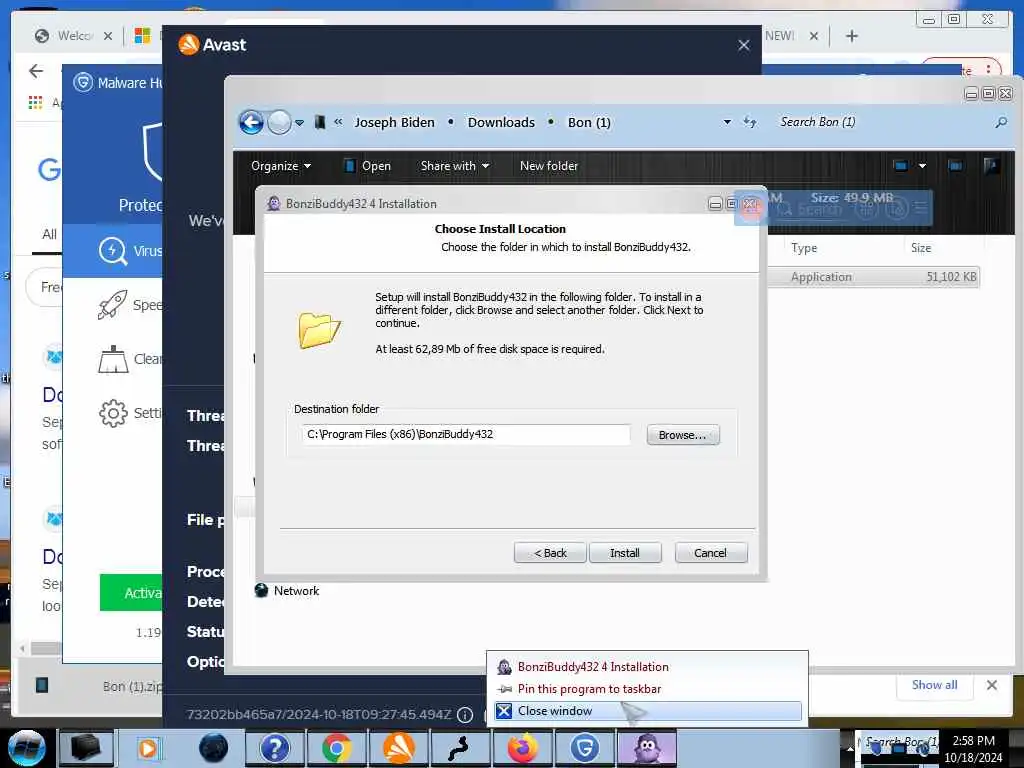
Task: Select the Application file row
Action: pos(874,277)
